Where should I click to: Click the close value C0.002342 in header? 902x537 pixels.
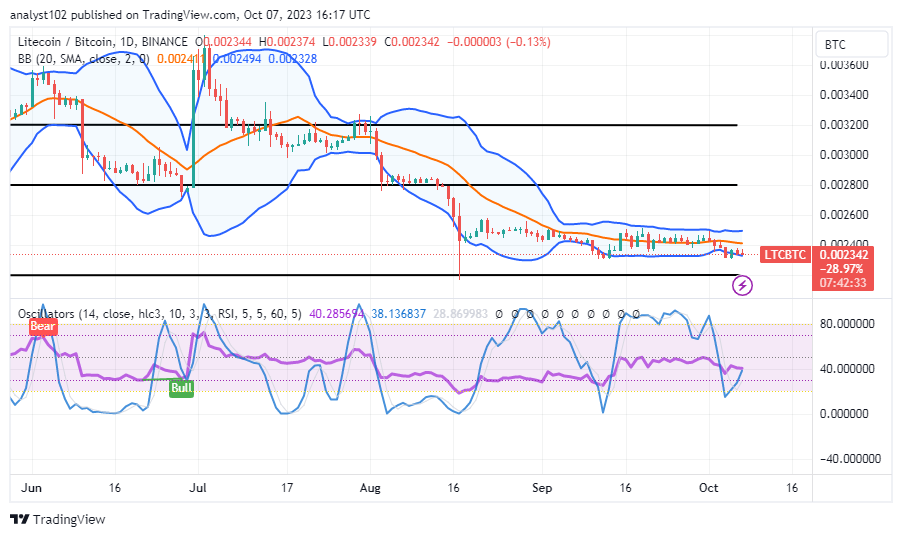(x=412, y=41)
